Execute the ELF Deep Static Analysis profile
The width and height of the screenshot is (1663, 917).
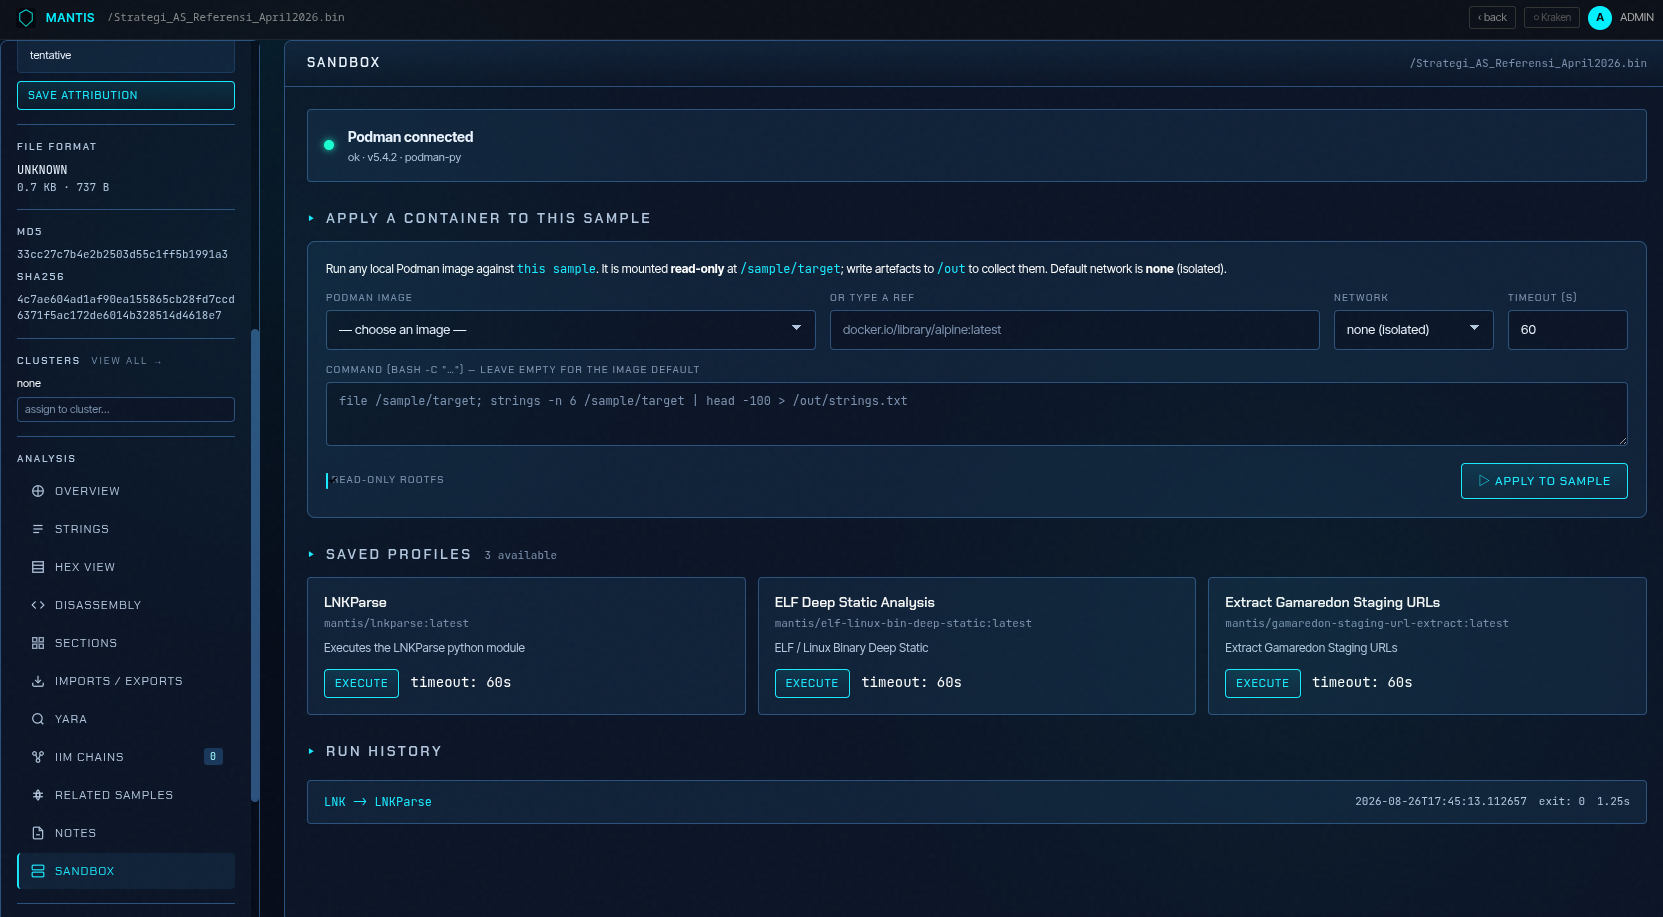click(x=812, y=683)
